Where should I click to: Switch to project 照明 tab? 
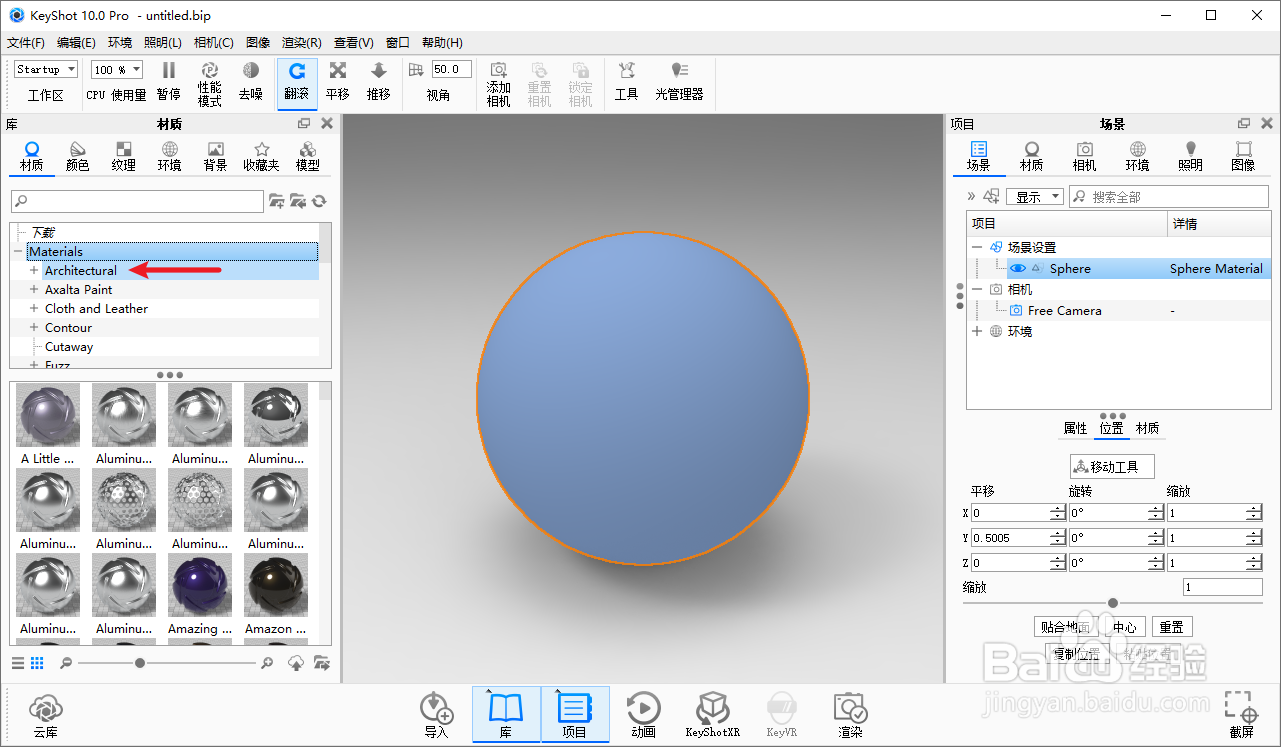click(1190, 157)
